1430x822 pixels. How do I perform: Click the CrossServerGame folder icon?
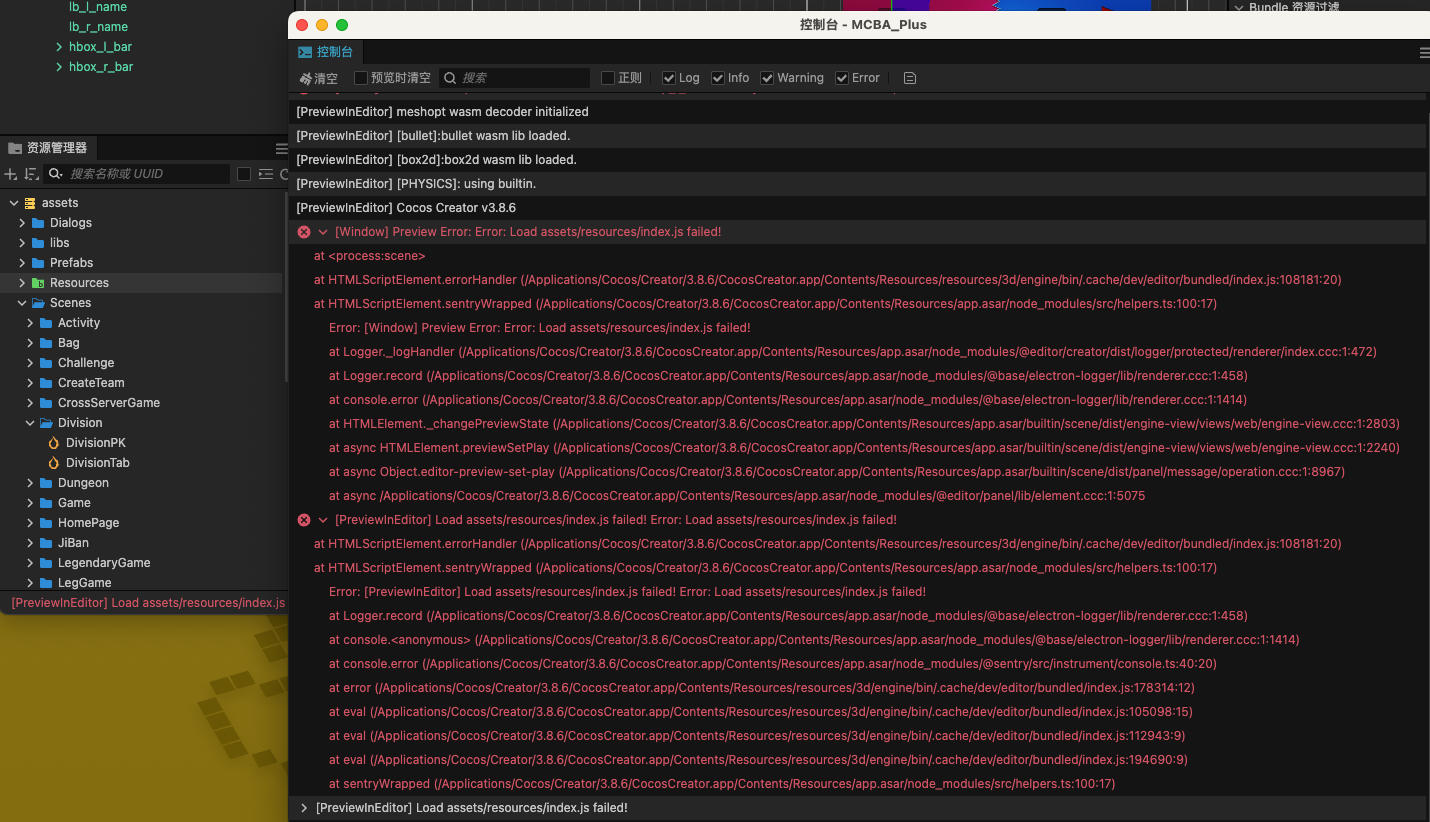[46, 403]
